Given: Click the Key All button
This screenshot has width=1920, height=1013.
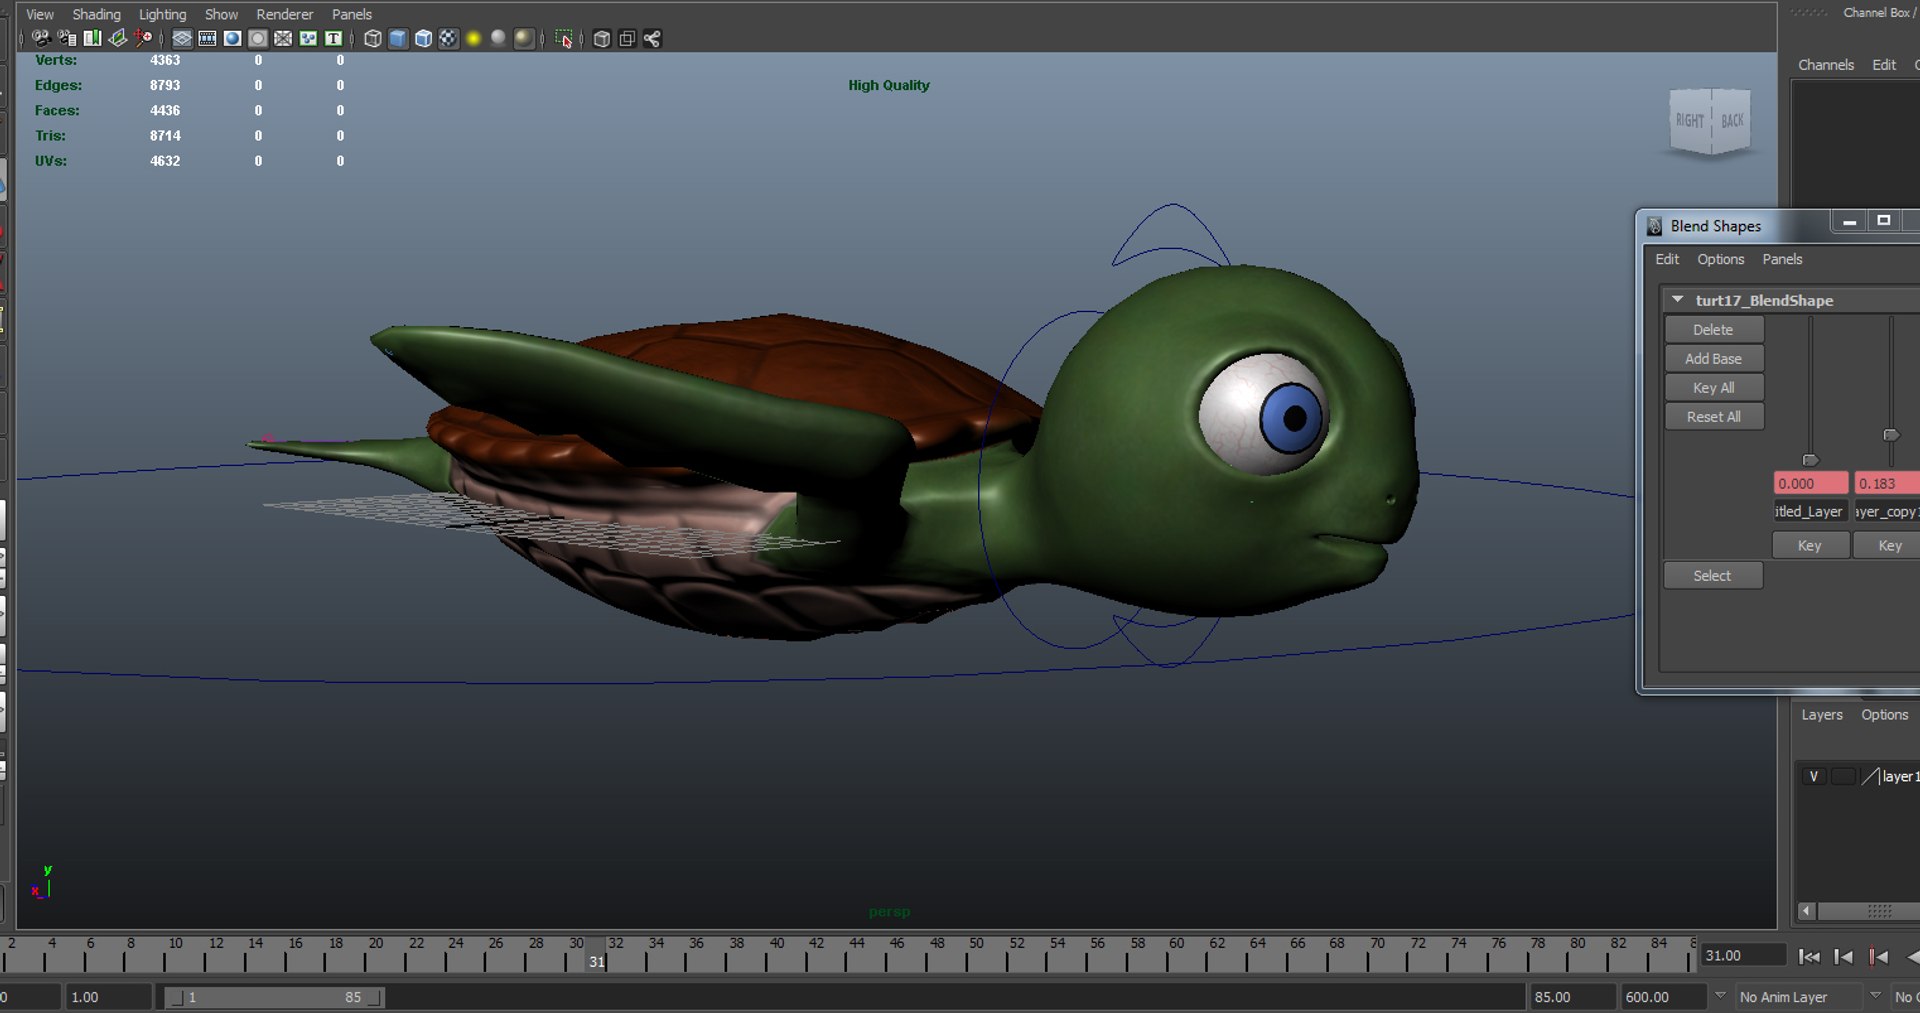Looking at the screenshot, I should (1713, 387).
